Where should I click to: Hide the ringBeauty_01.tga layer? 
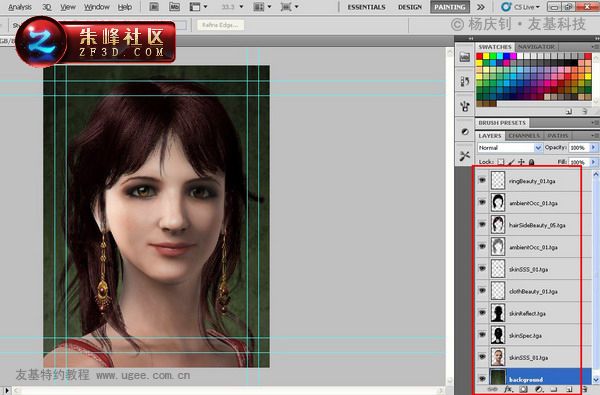coord(482,180)
